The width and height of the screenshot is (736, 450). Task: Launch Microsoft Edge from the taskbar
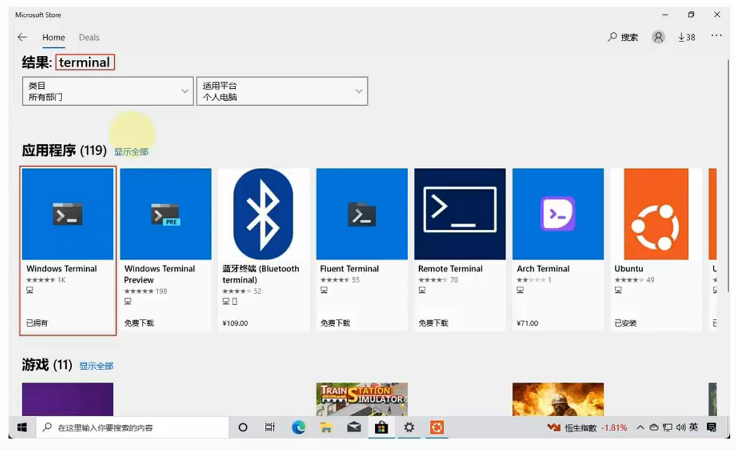click(298, 427)
